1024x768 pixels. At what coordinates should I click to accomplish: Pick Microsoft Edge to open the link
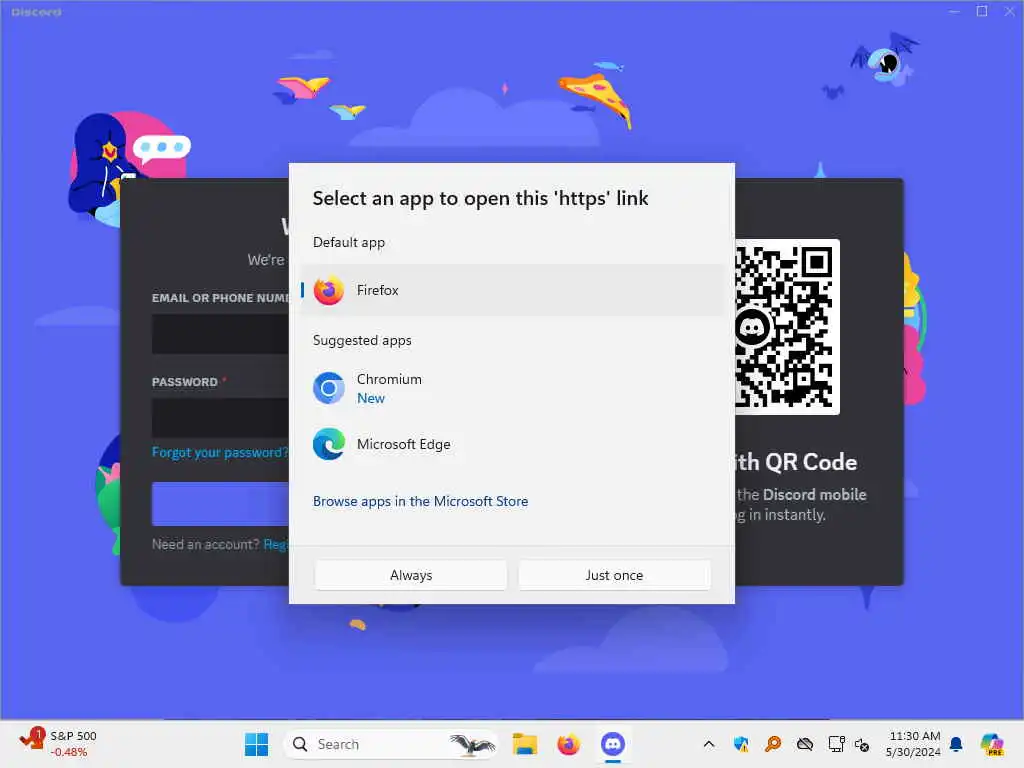[x=512, y=444]
